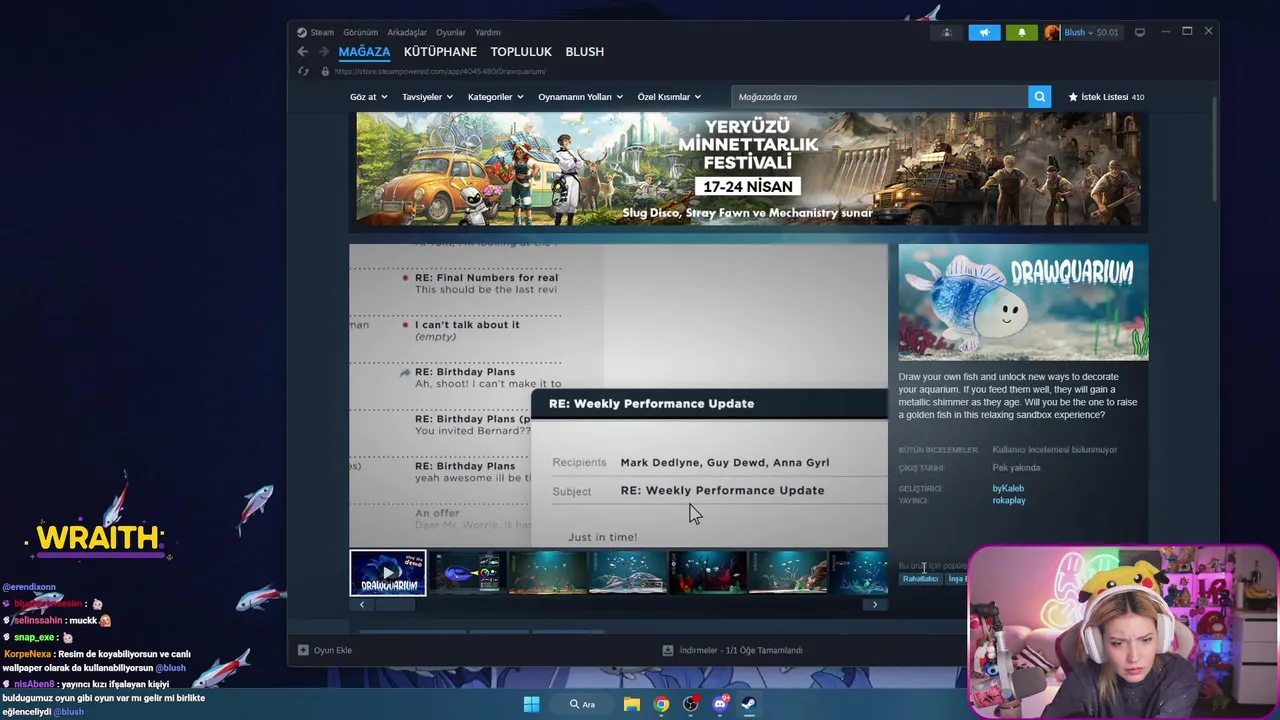Open the Arkadaşlar menu
The height and width of the screenshot is (720, 1280).
pos(407,32)
